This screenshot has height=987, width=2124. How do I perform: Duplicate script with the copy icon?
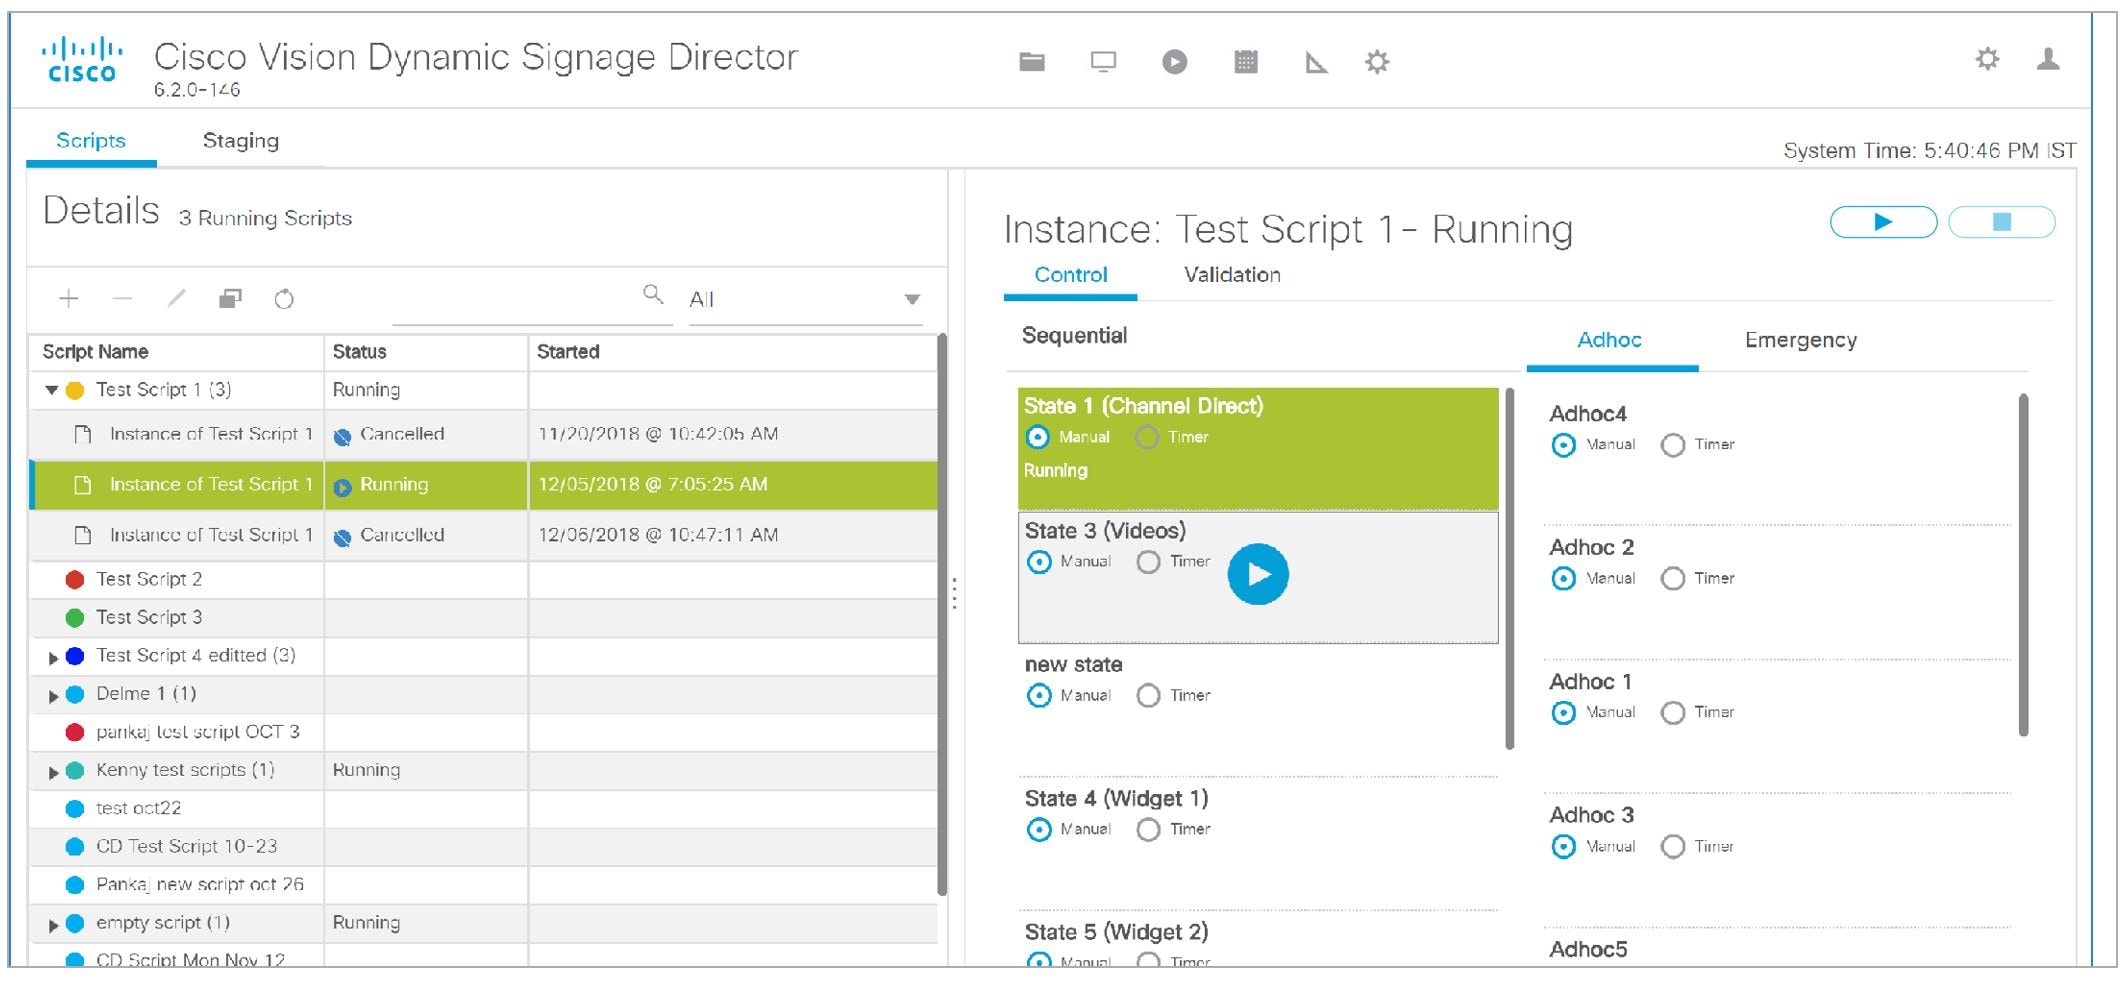coord(230,298)
